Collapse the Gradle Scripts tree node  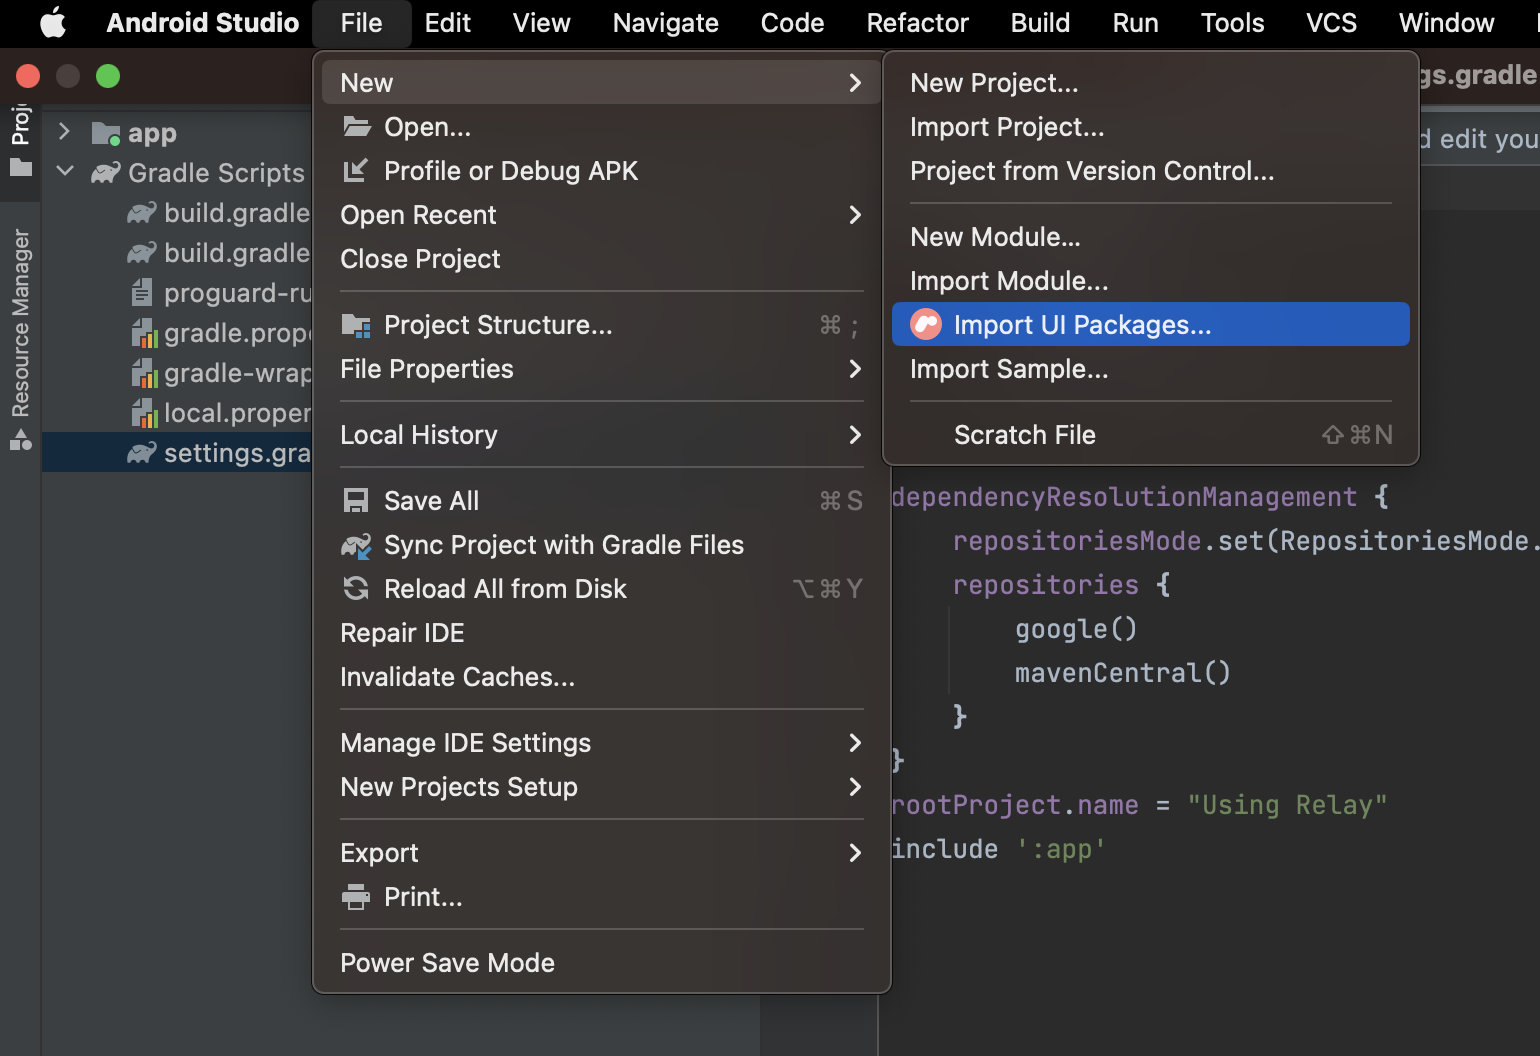click(x=65, y=171)
